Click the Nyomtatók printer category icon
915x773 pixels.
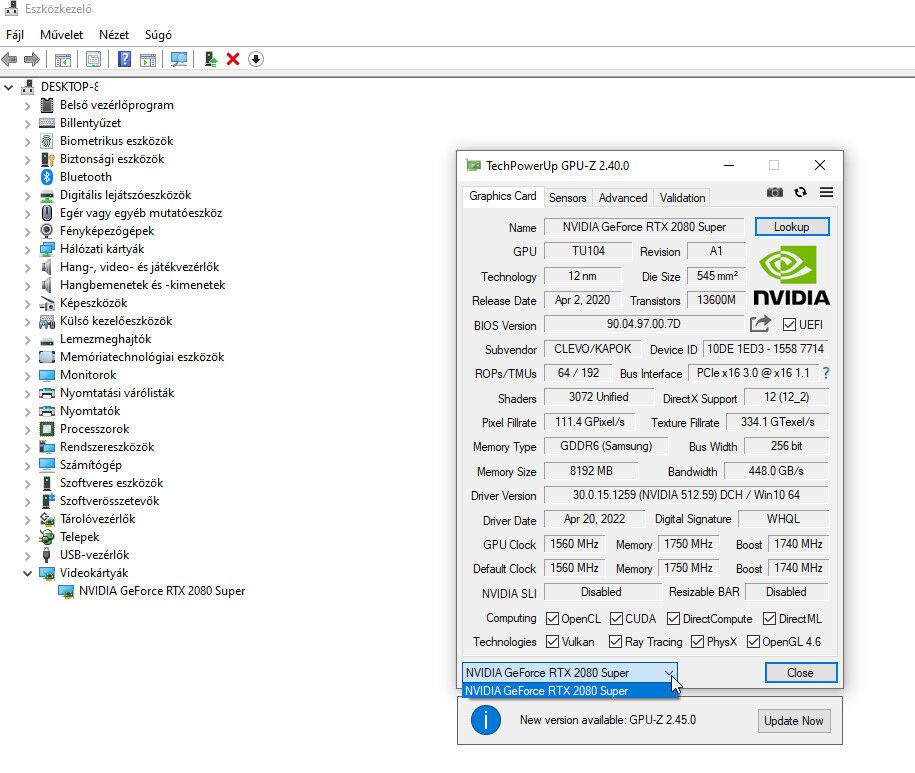47,411
